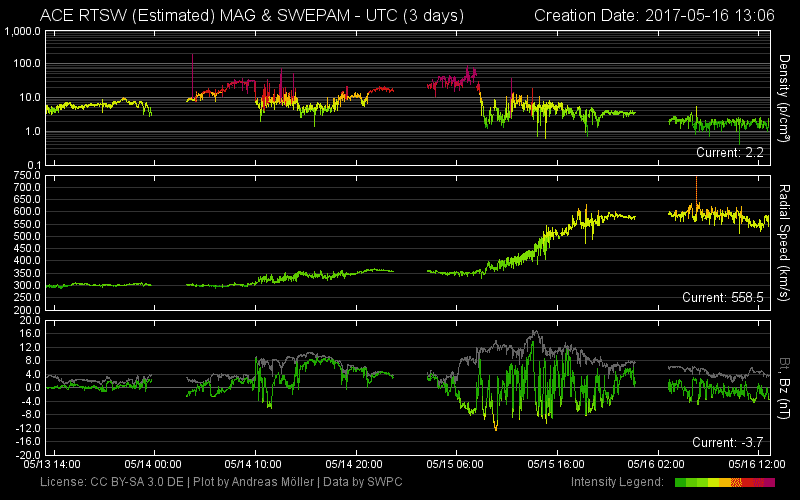Viewport: 800px width, 500px height.
Task: Click the intensity legend color gradient bar
Action: pos(725,483)
